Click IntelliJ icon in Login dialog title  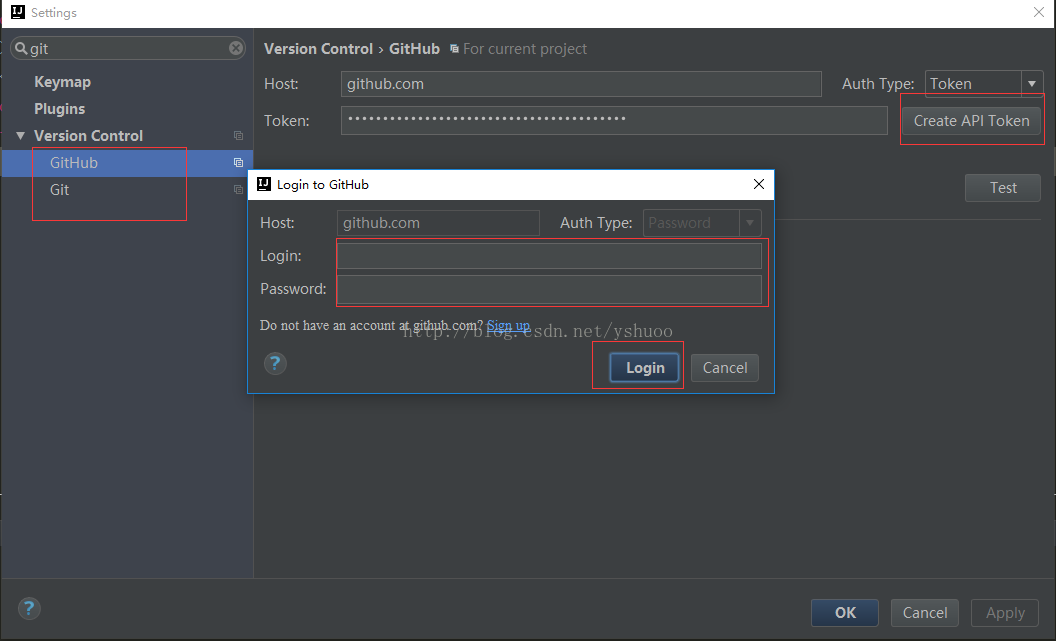coord(264,184)
